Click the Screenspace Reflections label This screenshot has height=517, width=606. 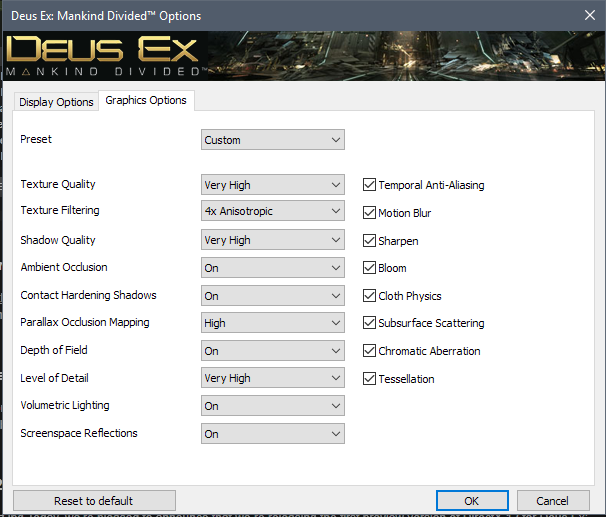point(79,433)
